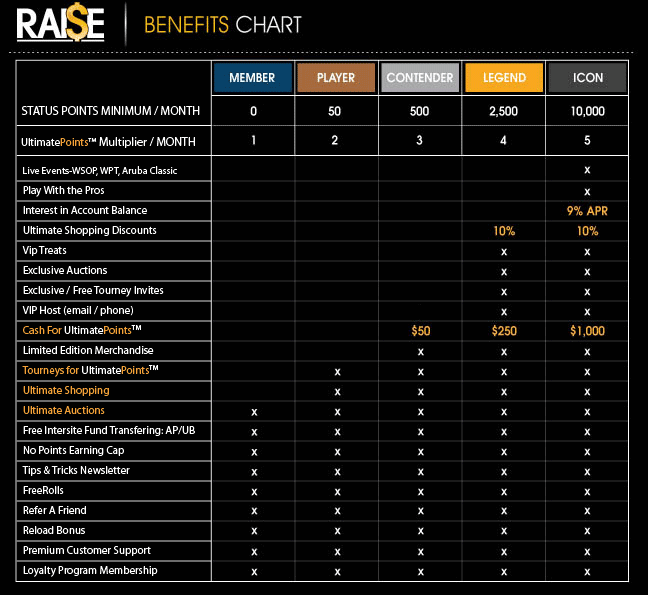Screen dimensions: 648x595
Task: Click x for Exclusive Auctions under LEGEND
Action: [x=504, y=272]
